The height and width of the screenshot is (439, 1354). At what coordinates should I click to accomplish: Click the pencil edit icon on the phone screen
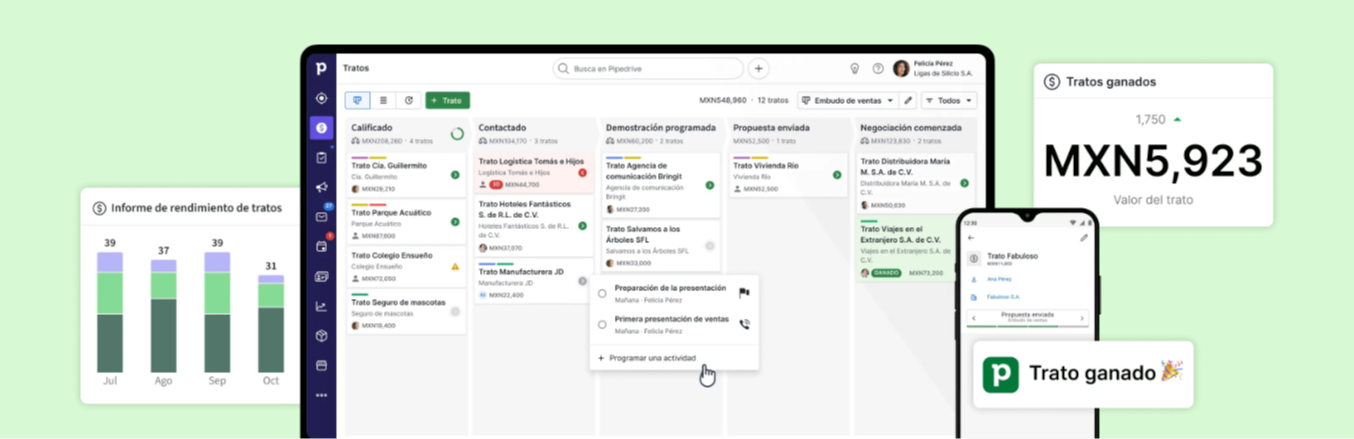[x=1084, y=238]
